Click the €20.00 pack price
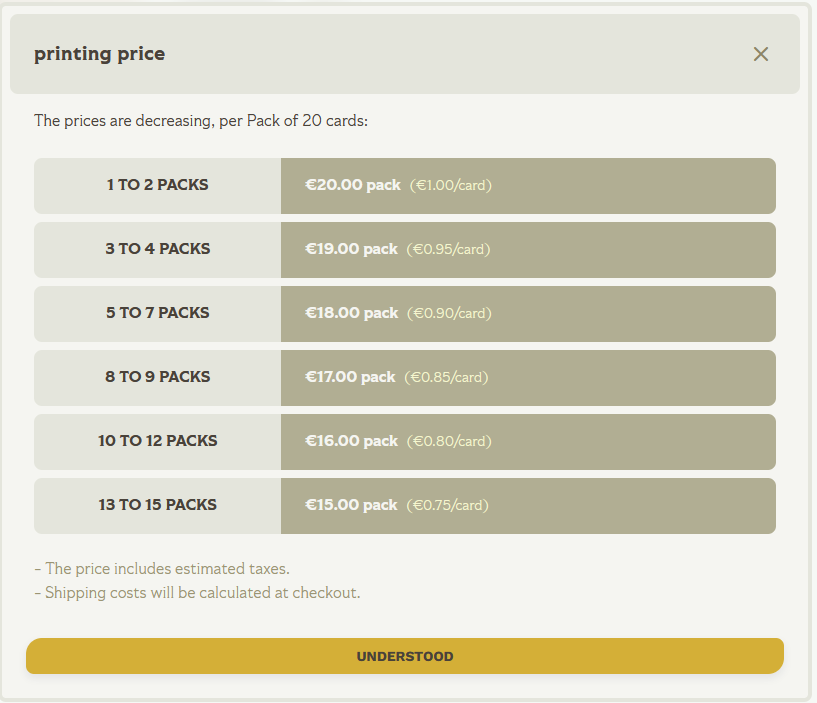The width and height of the screenshot is (817, 703). coord(352,185)
